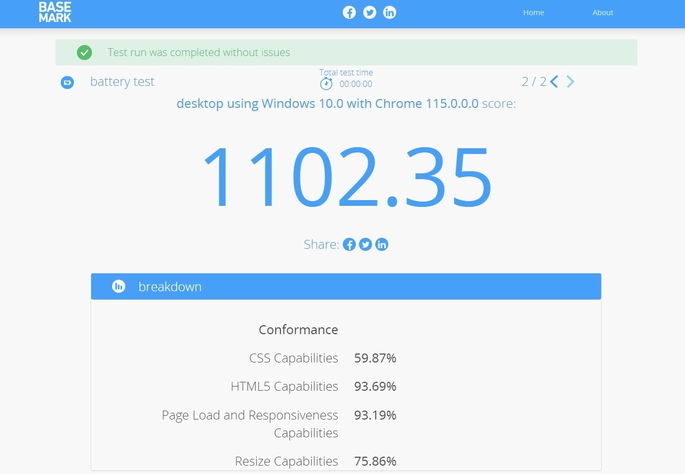Screen dimensions: 685x474
Task: Share score via Facebook icon below score
Action: click(350, 244)
